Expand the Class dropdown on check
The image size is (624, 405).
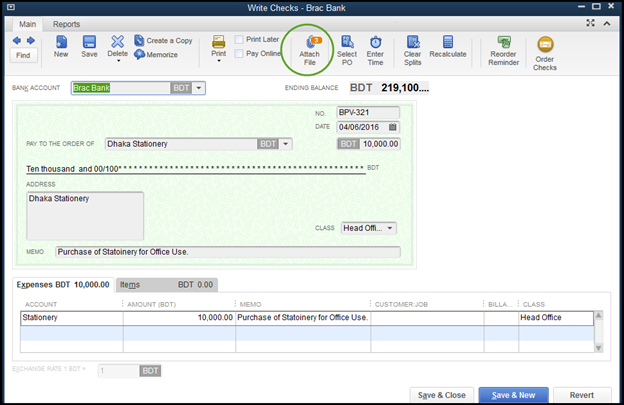389,228
